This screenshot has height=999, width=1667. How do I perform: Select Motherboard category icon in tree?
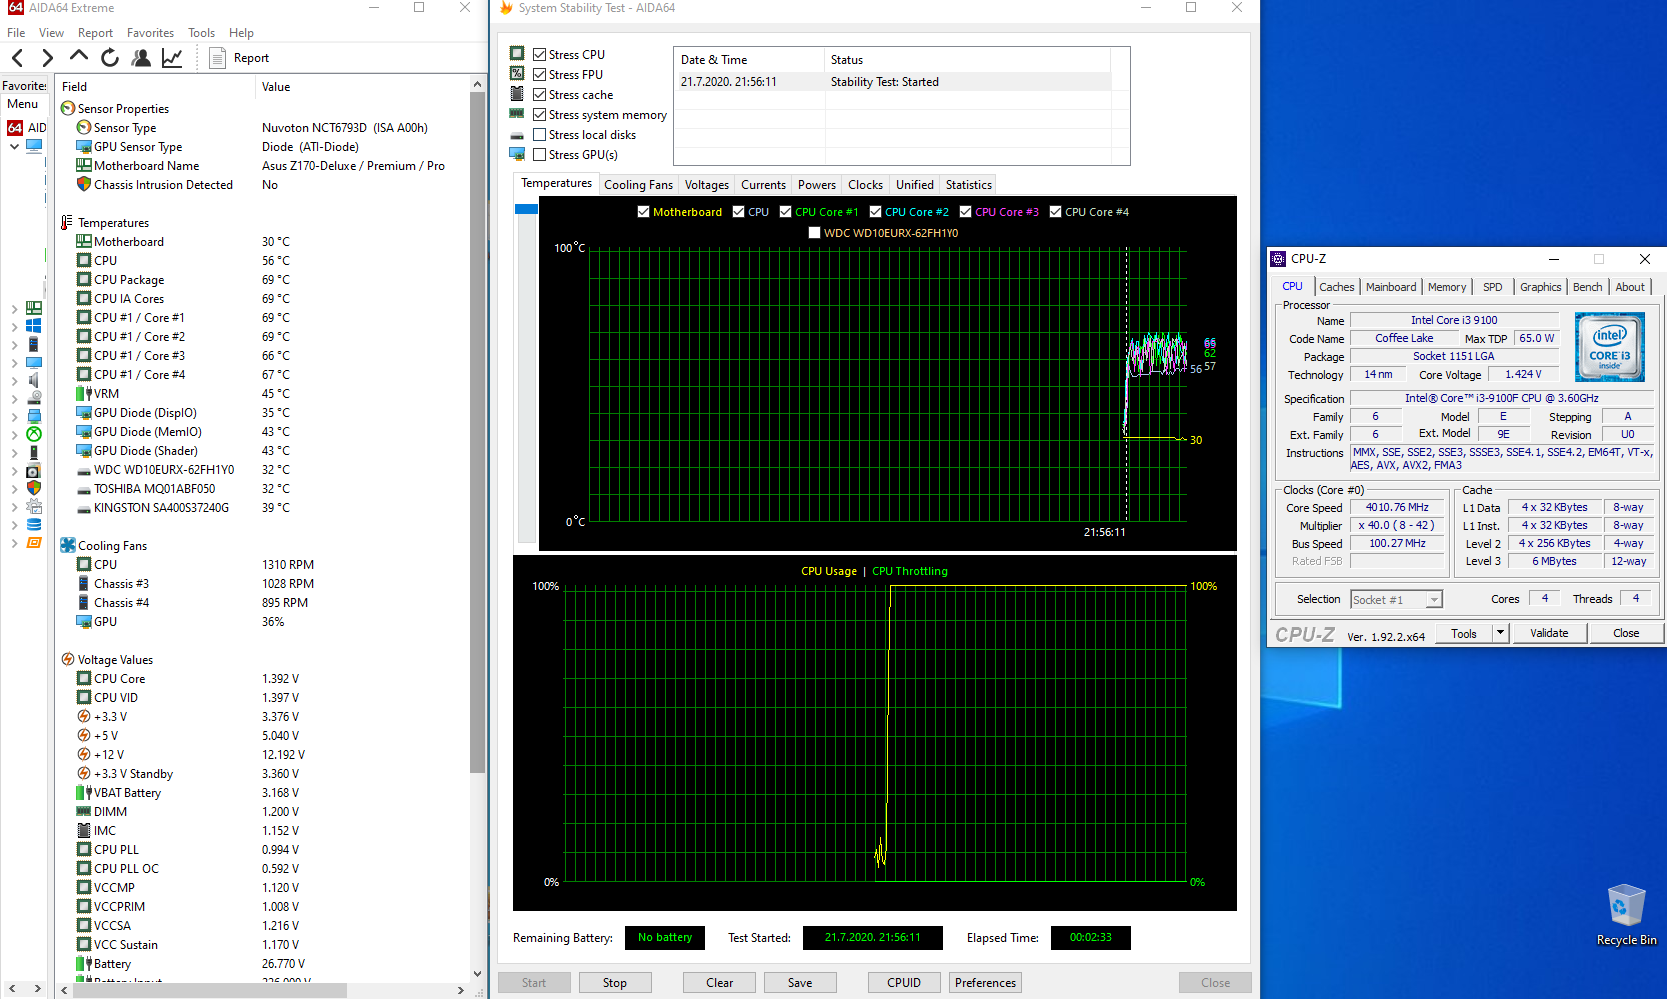(x=34, y=308)
